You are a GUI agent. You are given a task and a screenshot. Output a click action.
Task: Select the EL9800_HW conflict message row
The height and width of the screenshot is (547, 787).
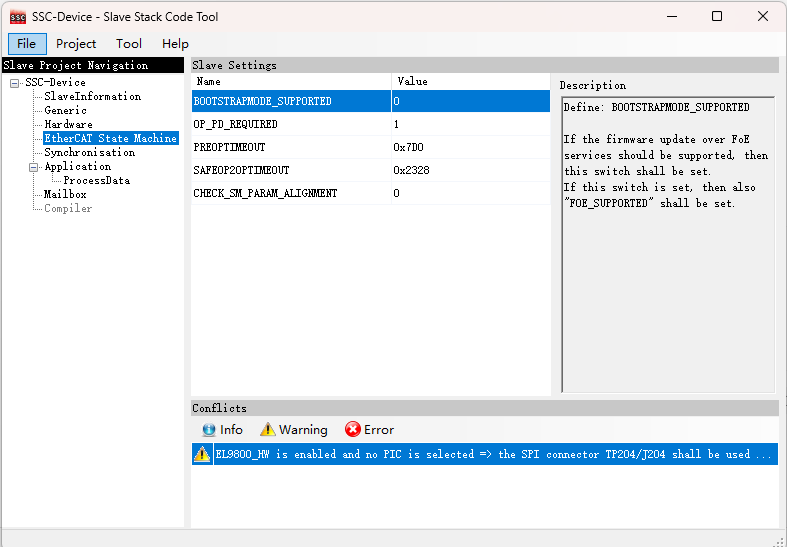(x=485, y=454)
